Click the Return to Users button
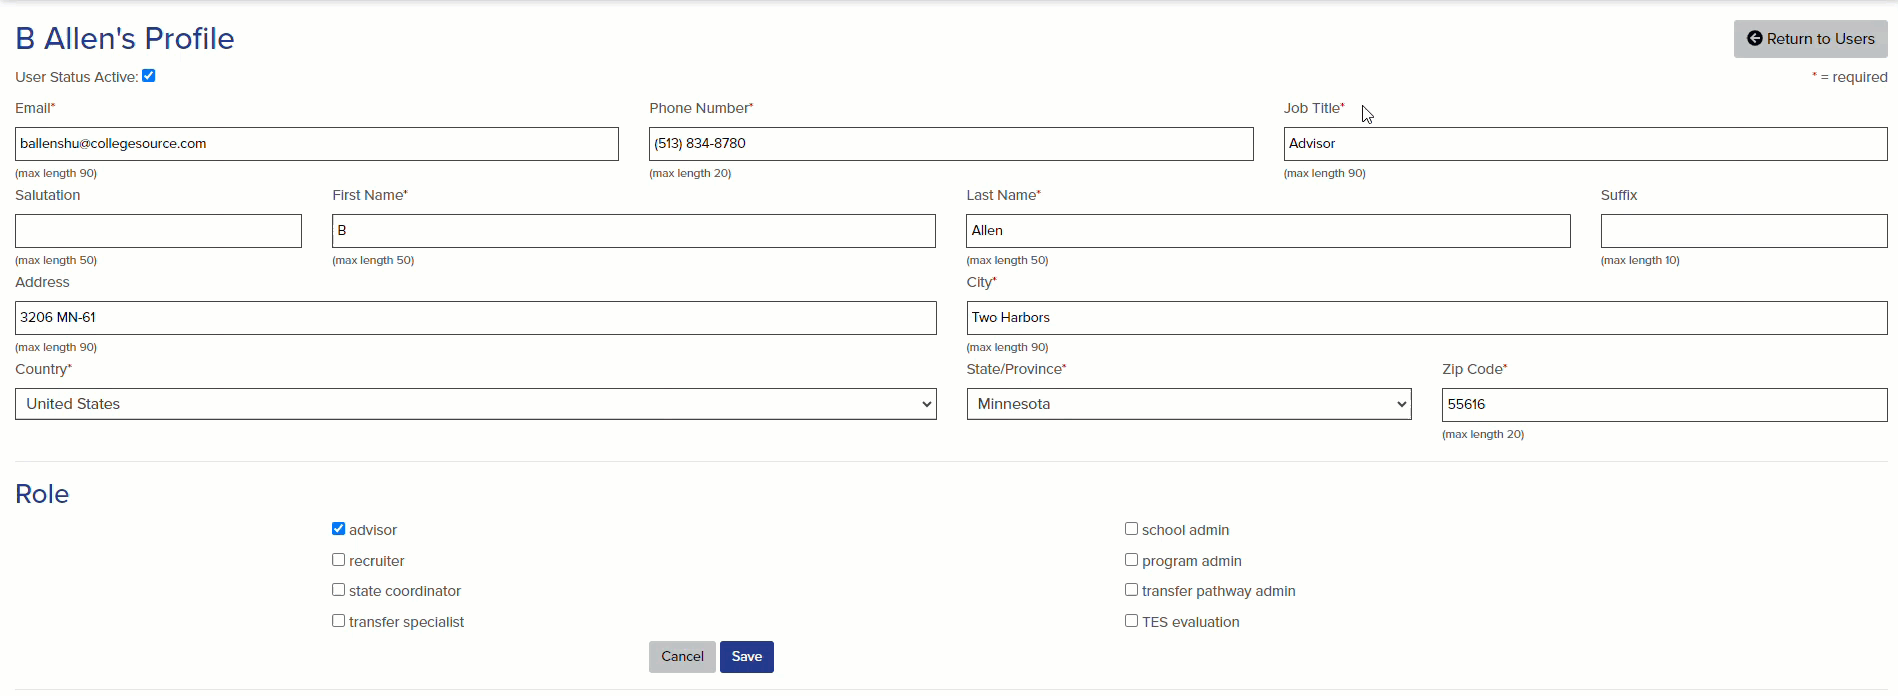Screen dimensions: 1898x696 [1810, 39]
